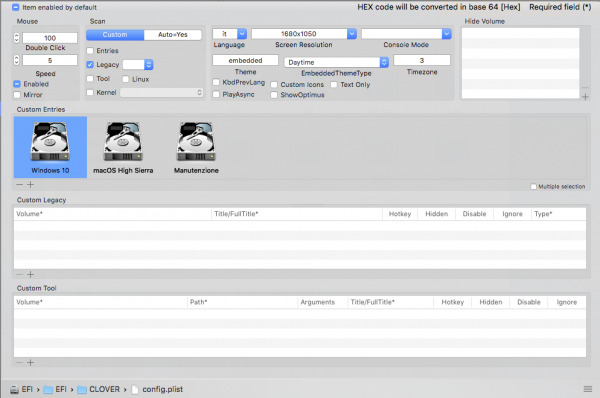Click the Custom Legacy Disable header
The width and height of the screenshot is (600, 398).
coord(474,214)
